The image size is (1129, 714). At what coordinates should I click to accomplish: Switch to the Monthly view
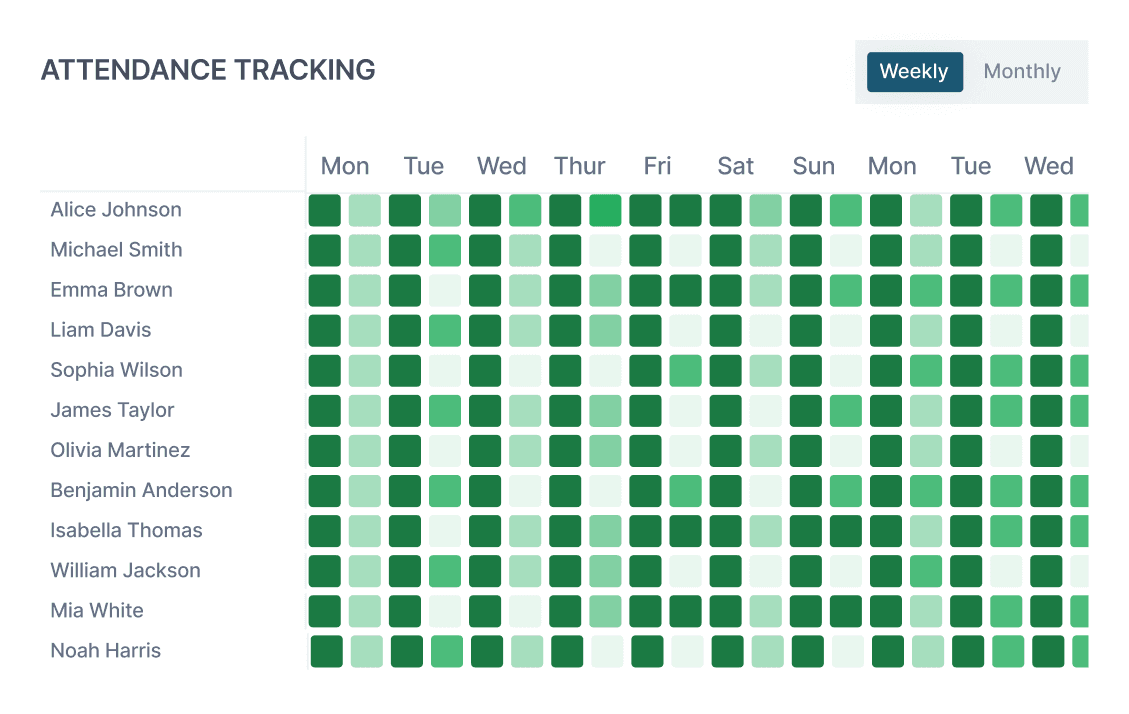tap(1022, 72)
